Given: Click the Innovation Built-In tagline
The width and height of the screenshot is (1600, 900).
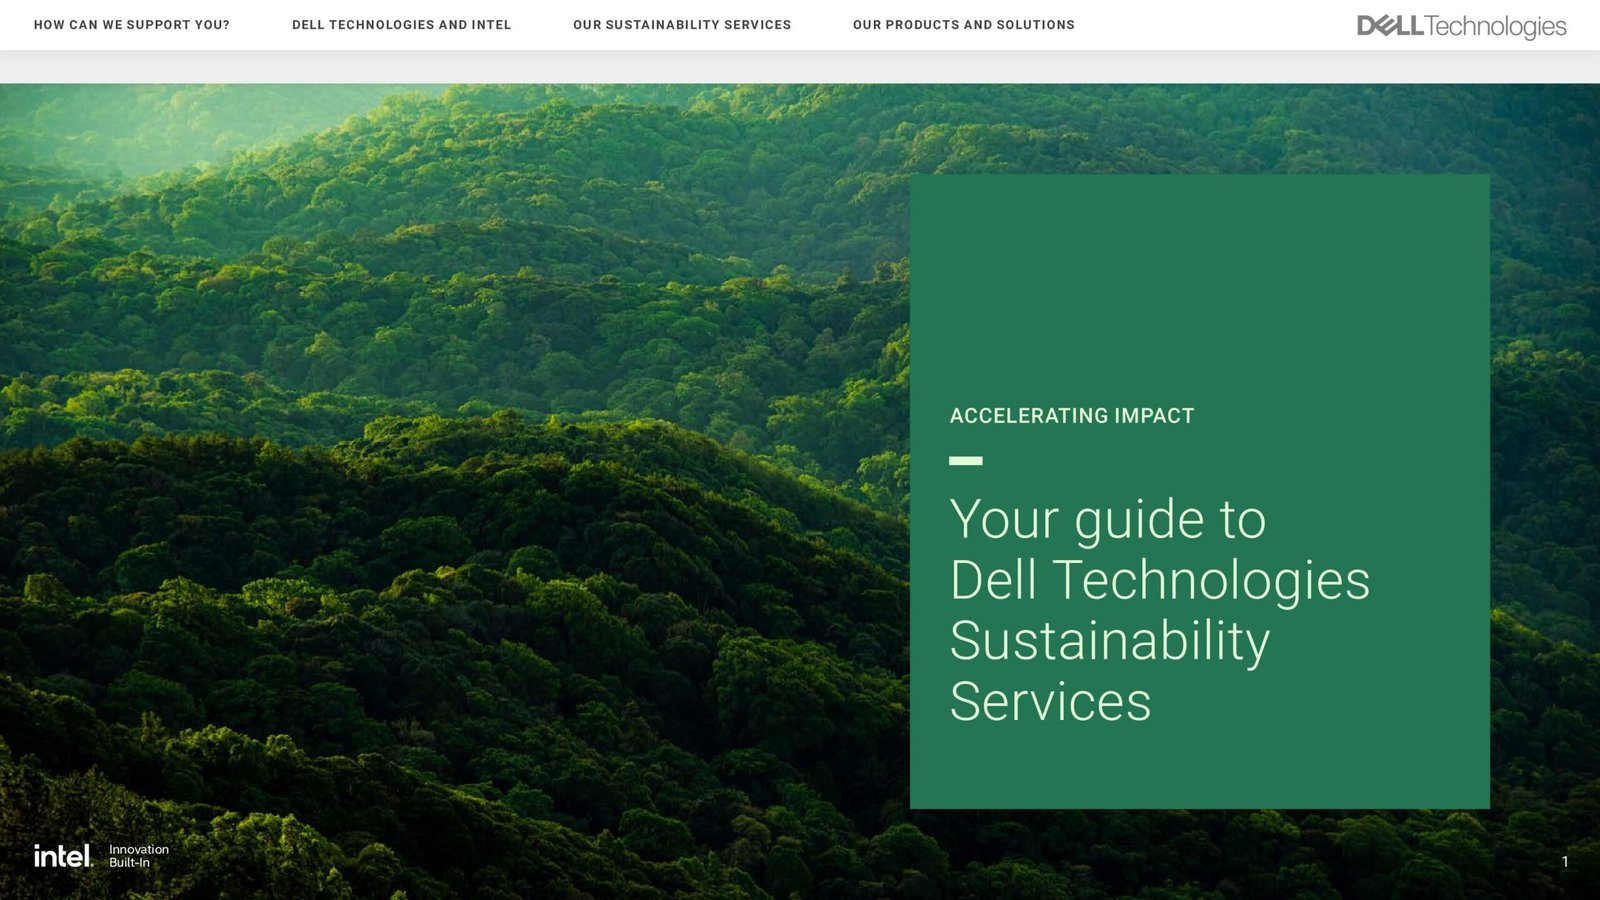Looking at the screenshot, I should pyautogui.click(x=139, y=856).
